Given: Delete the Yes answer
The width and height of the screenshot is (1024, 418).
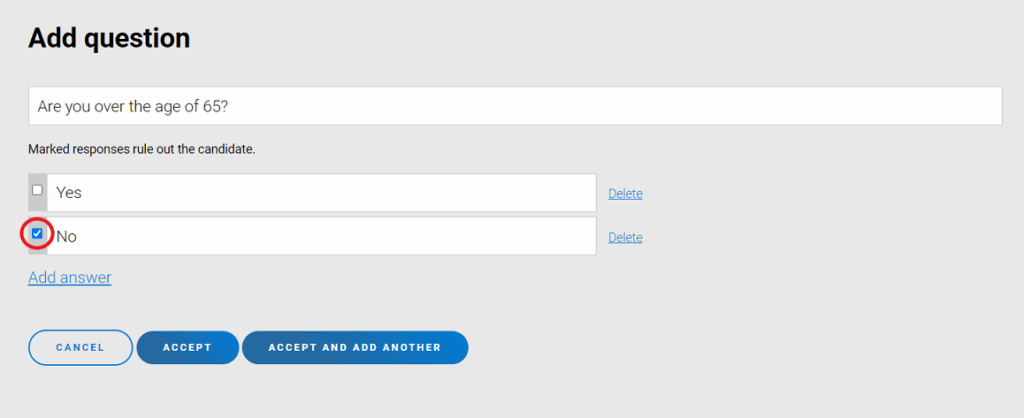Looking at the screenshot, I should click(x=625, y=194).
